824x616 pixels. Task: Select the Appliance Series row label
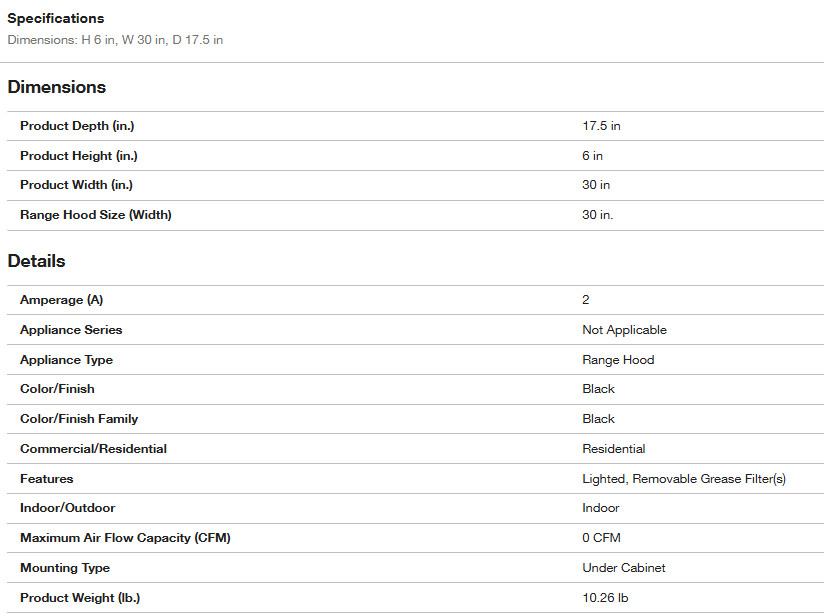click(71, 330)
